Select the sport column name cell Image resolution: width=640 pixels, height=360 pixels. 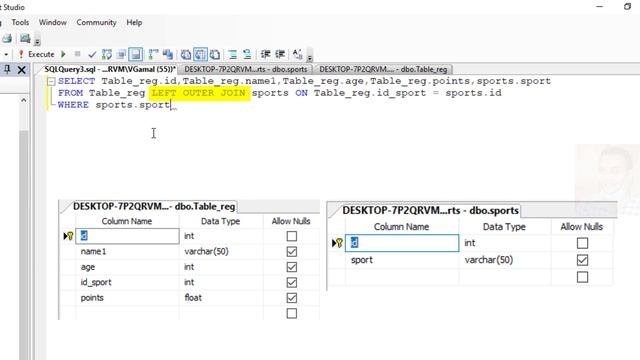coord(402,260)
